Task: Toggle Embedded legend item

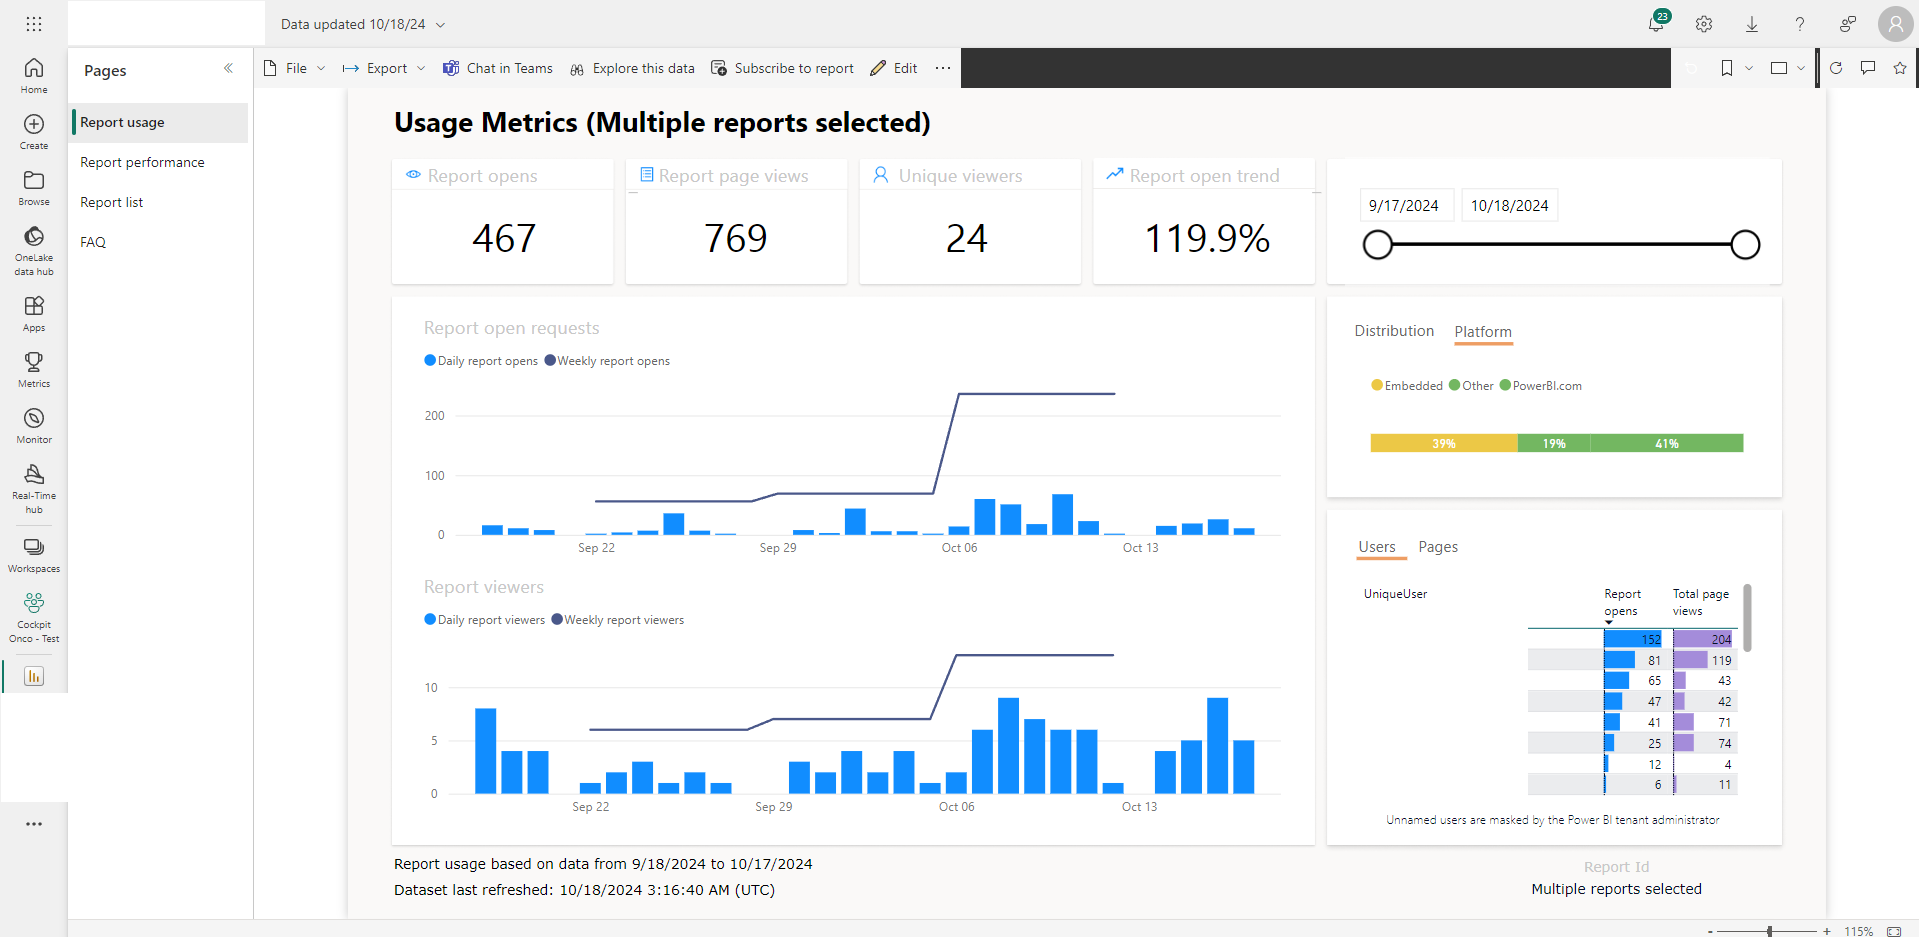Action: coord(1407,386)
